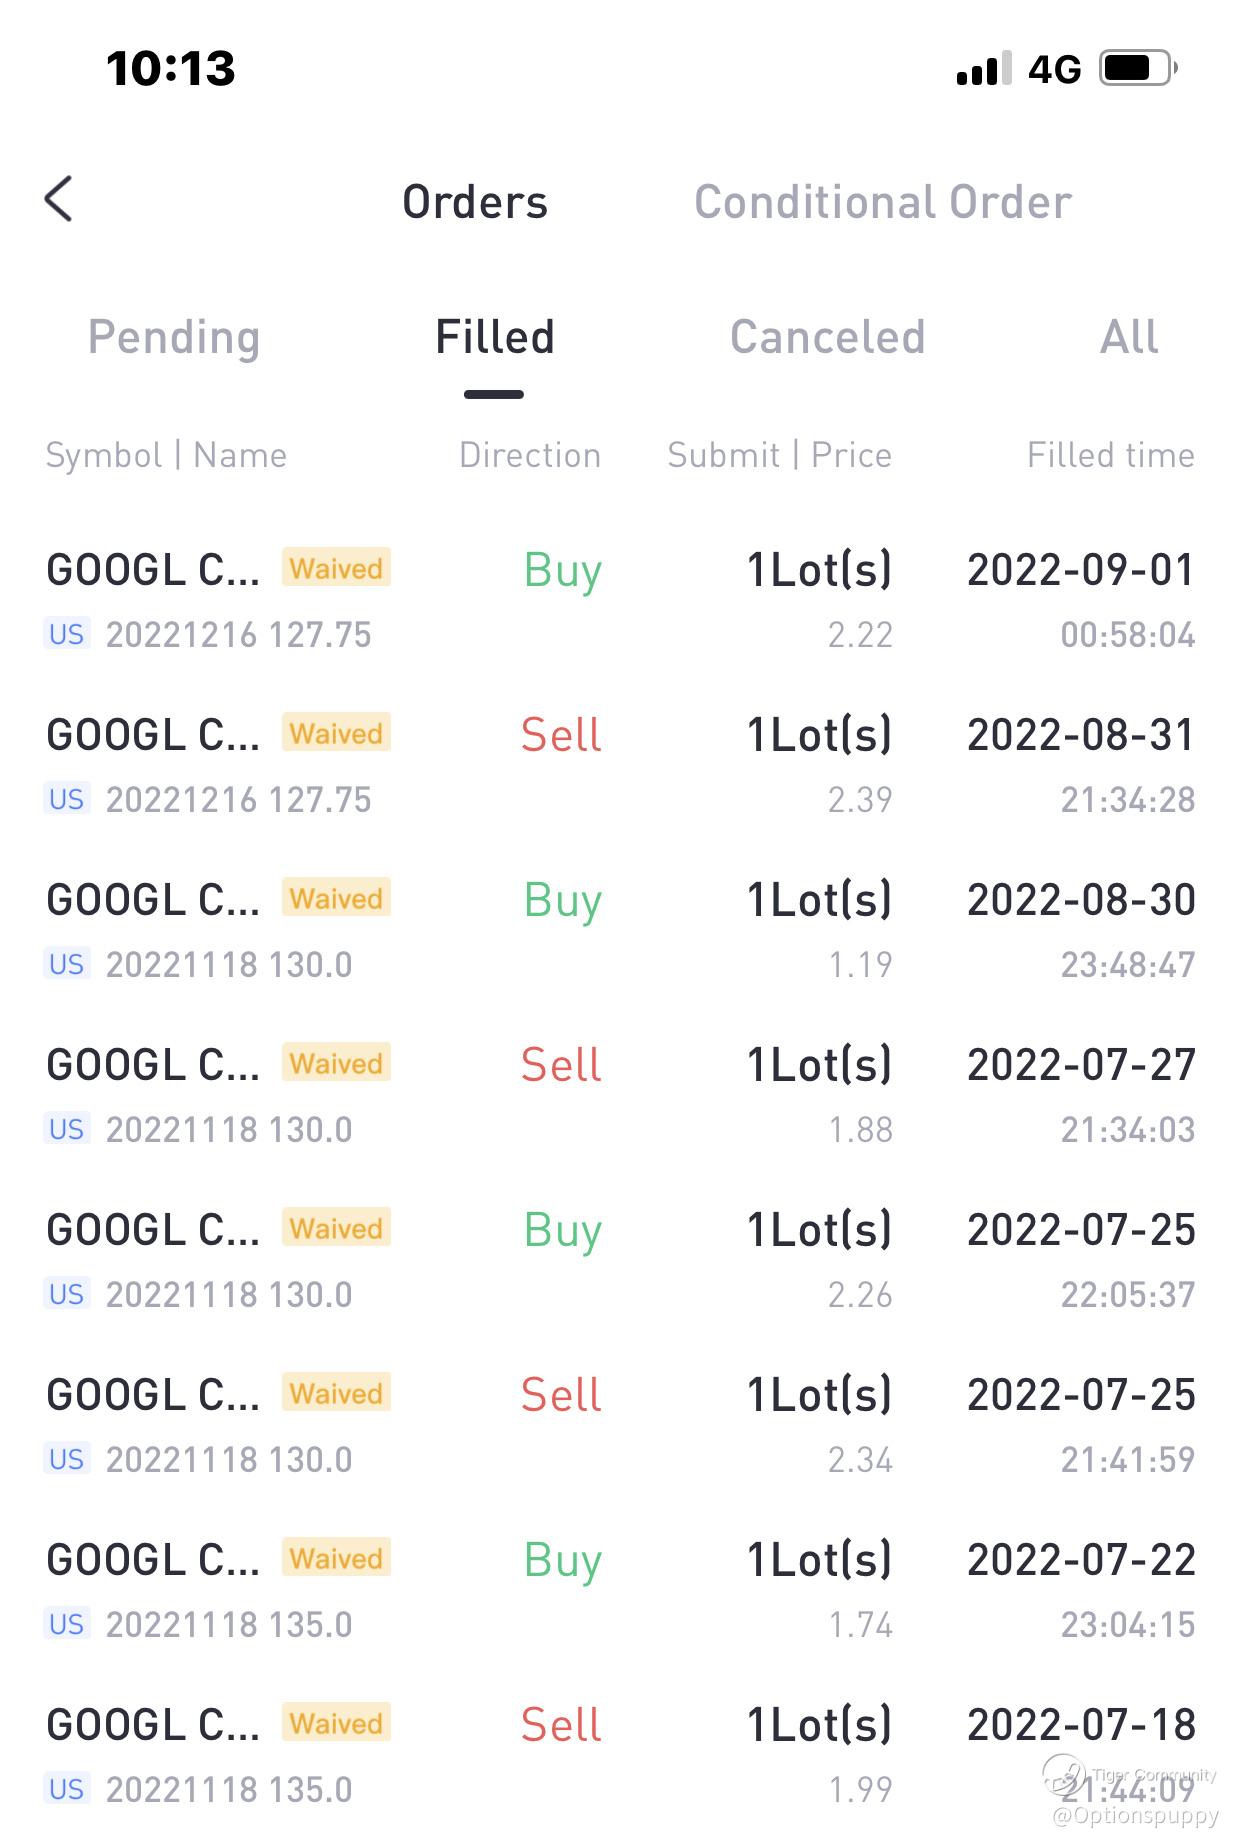The image size is (1242, 1843).
Task: Open the GOOGL Sell order priced 1.88
Action: pyautogui.click(x=620, y=1096)
